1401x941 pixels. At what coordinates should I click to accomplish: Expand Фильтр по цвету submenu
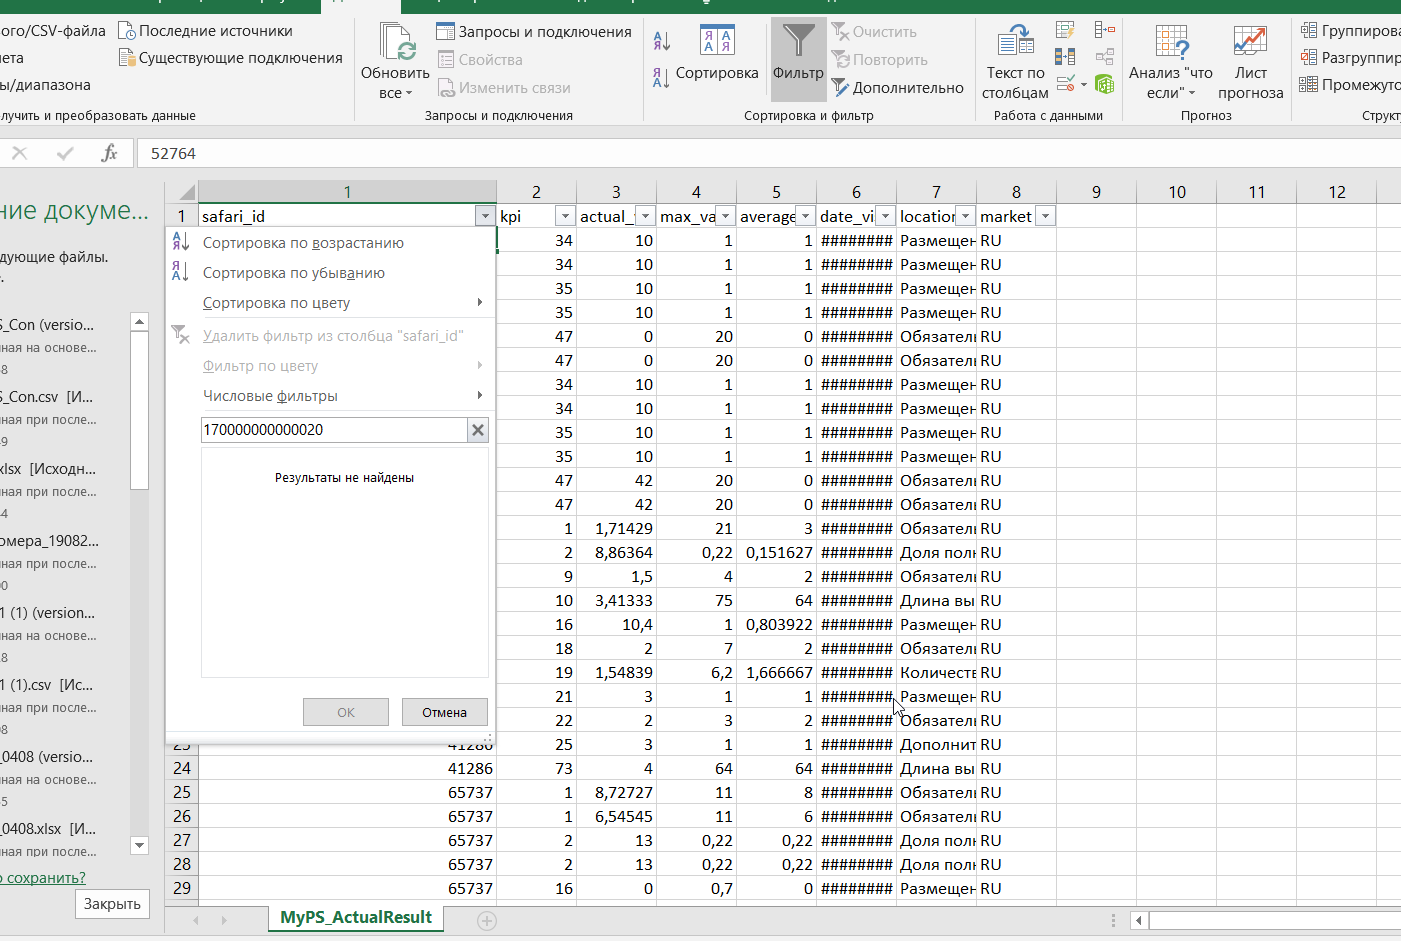tap(330, 366)
